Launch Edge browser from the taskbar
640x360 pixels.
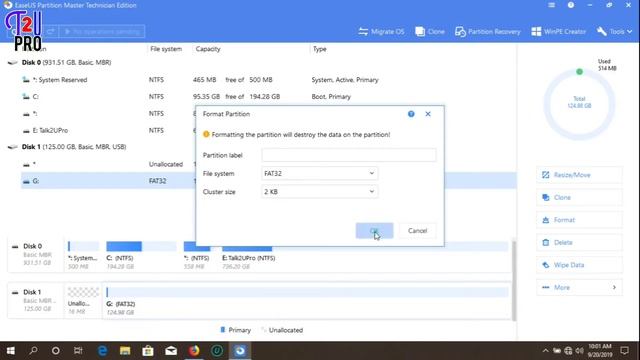(x=102, y=351)
